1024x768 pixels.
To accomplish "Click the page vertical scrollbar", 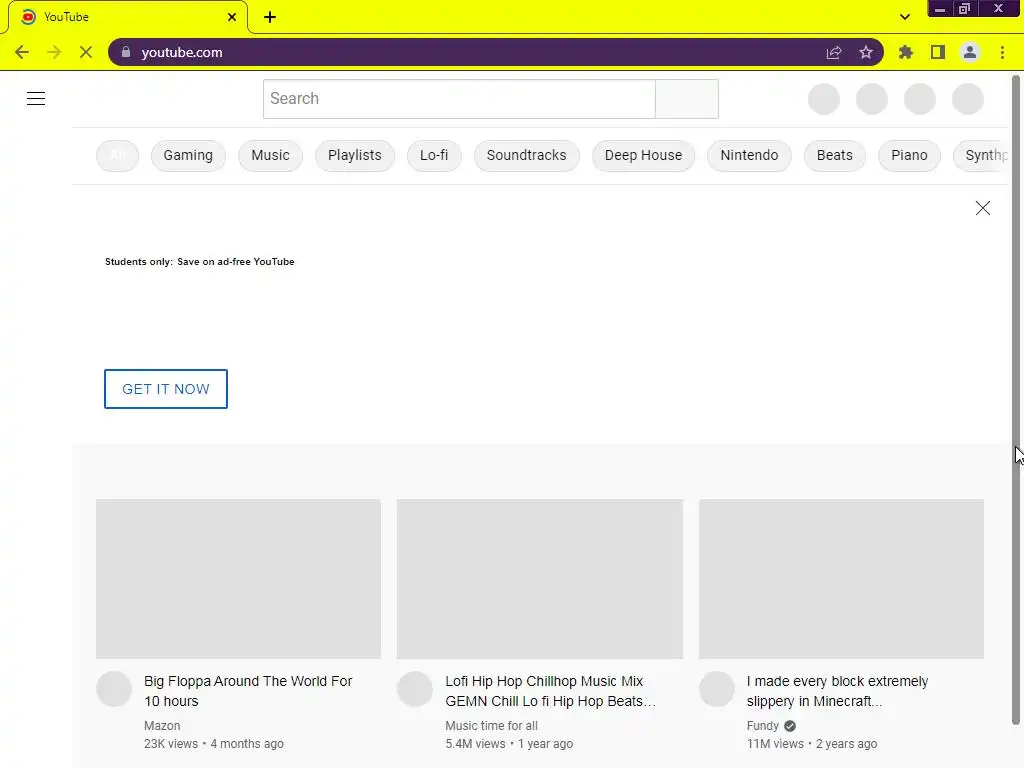I will (1016, 400).
